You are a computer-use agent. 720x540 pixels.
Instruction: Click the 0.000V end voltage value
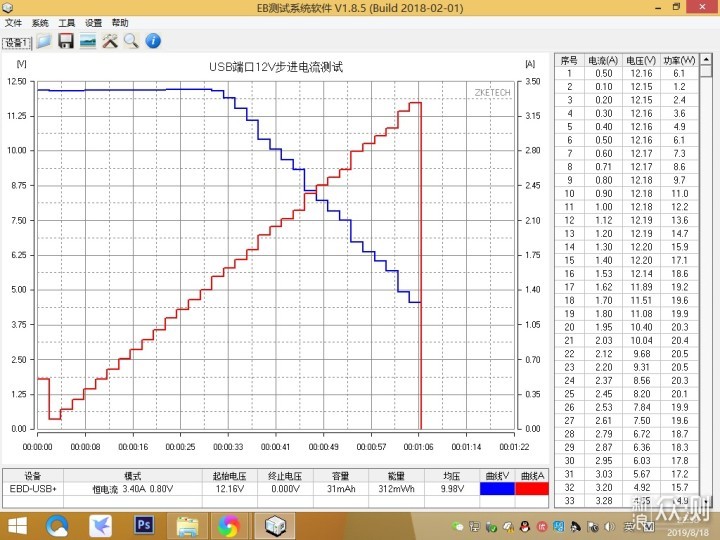pyautogui.click(x=285, y=489)
